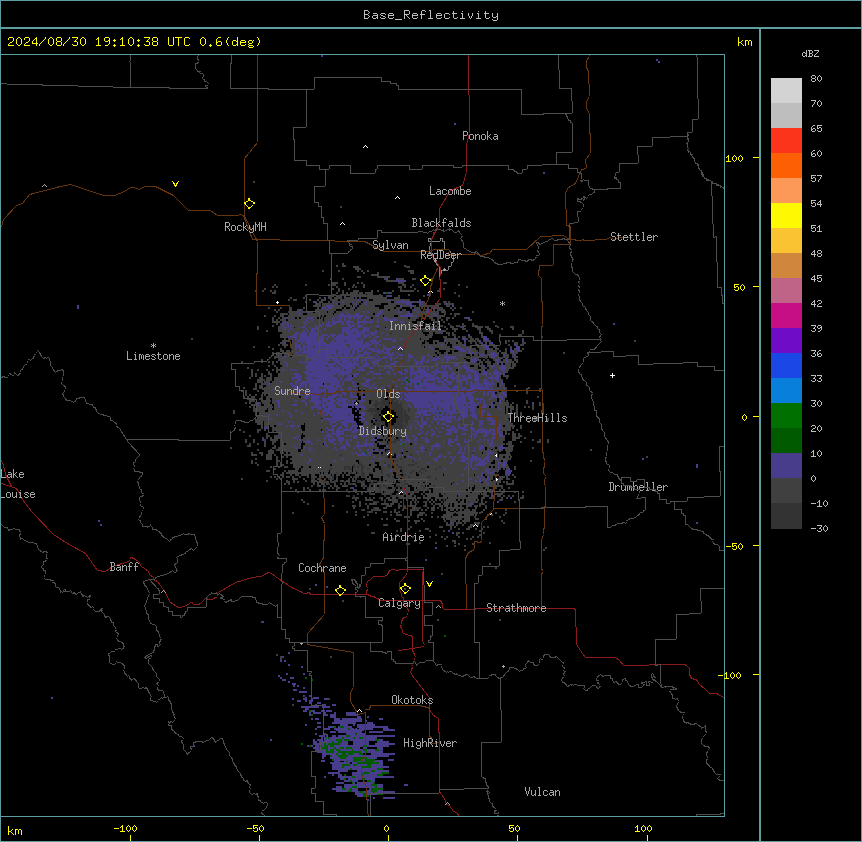The height and width of the screenshot is (842, 862).
Task: Click the Limestone label
Action: click(153, 356)
